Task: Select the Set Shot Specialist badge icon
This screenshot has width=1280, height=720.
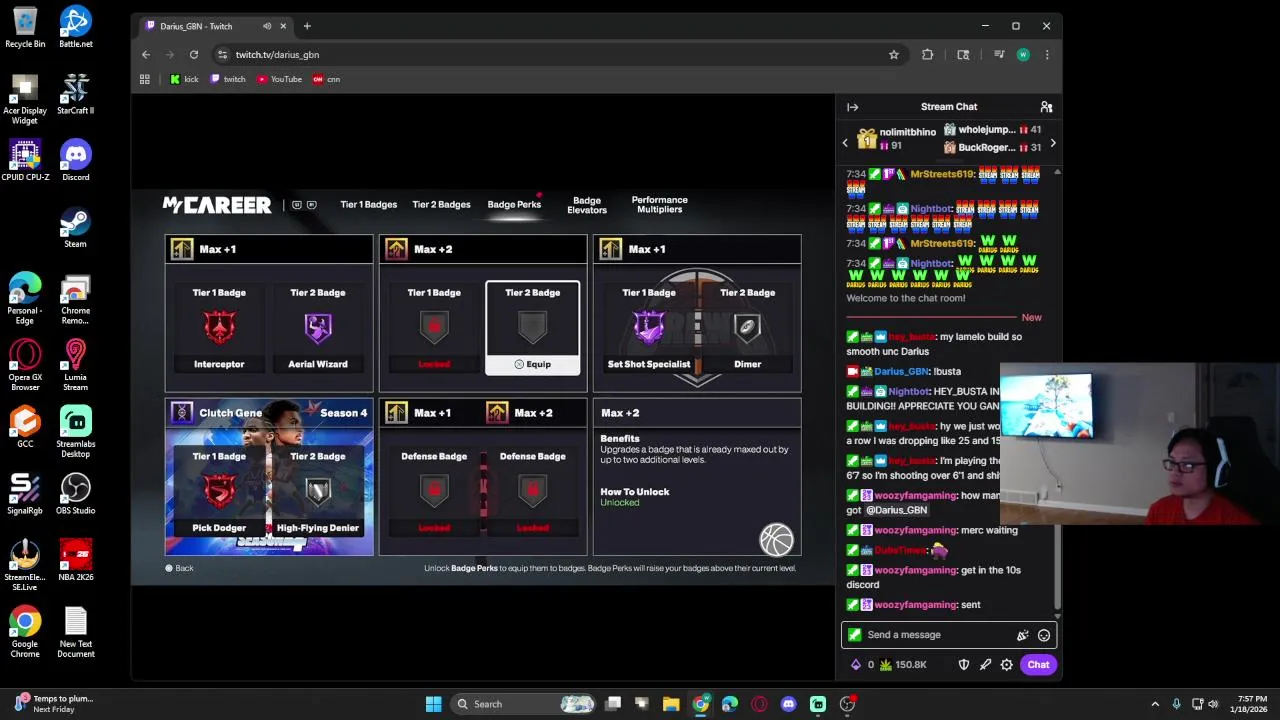Action: pos(649,328)
